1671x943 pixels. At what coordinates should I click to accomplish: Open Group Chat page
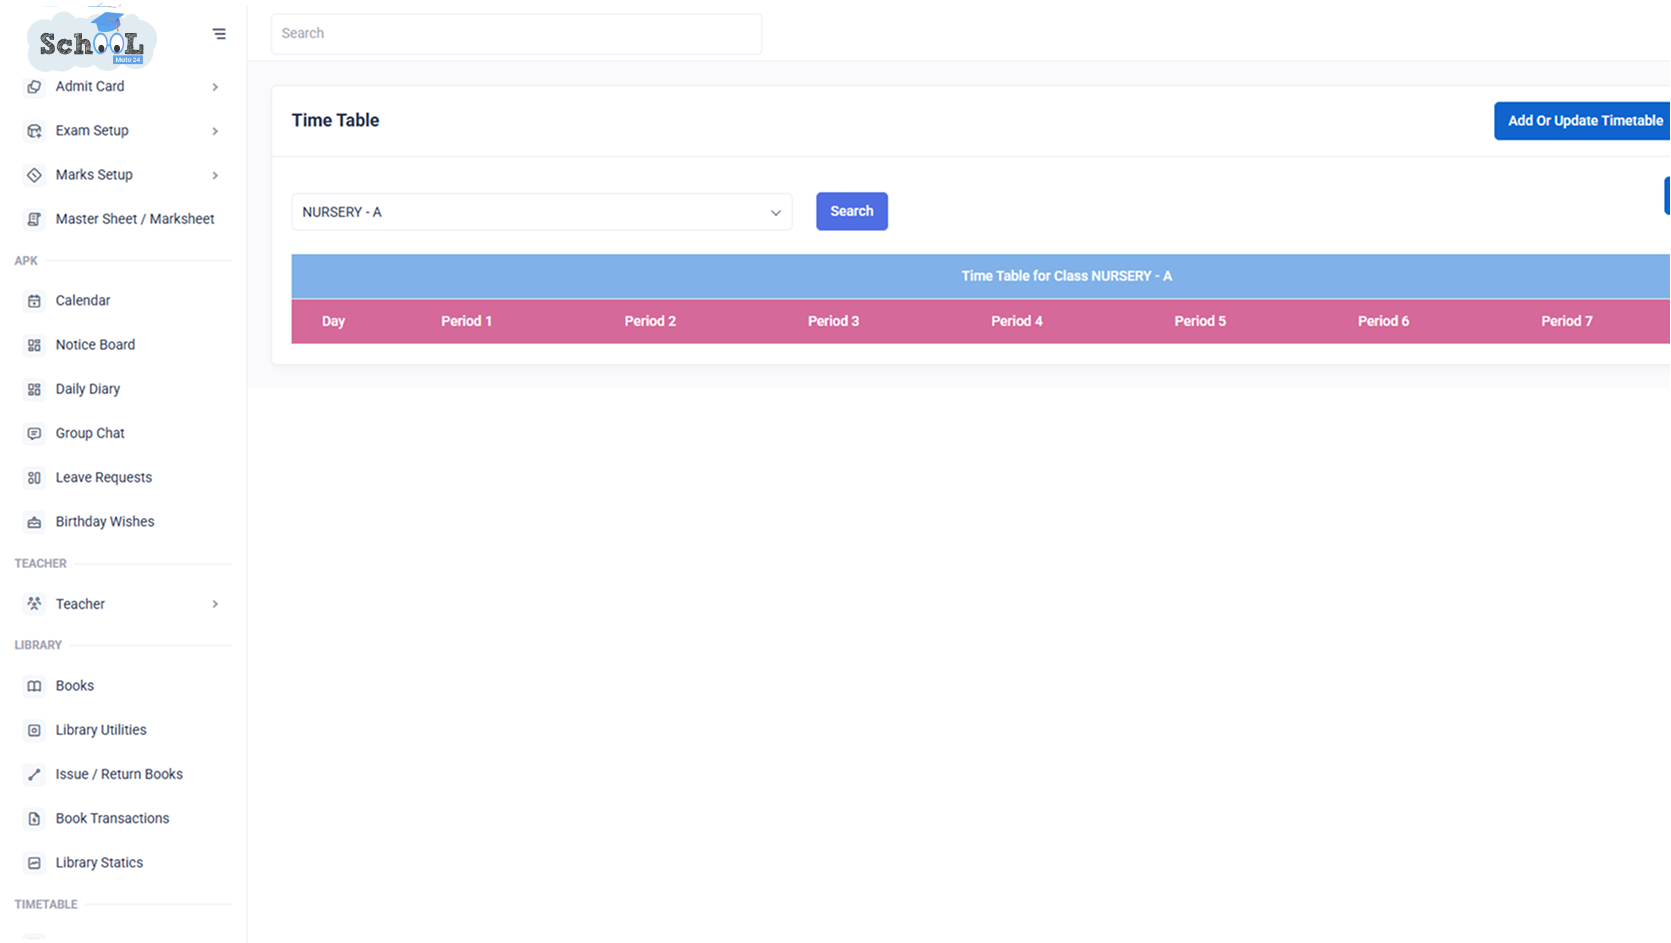point(90,433)
